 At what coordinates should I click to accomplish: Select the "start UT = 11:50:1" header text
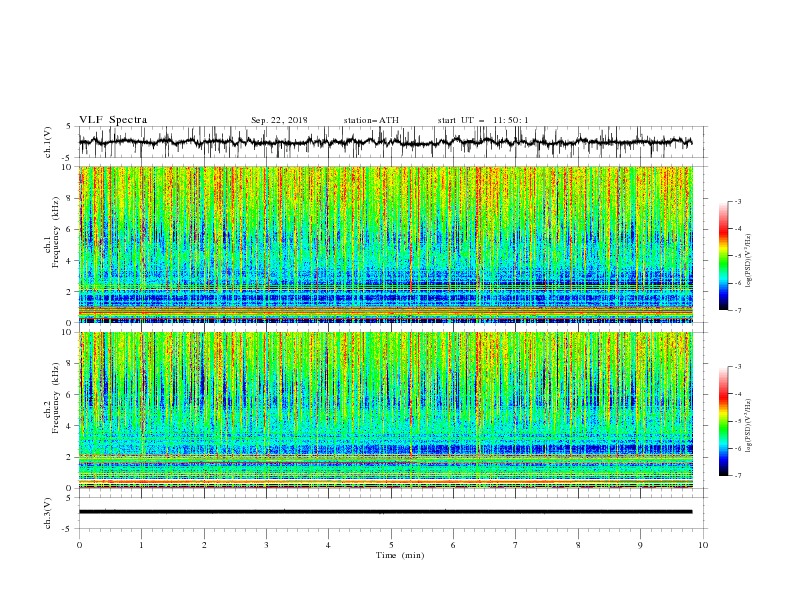(483, 120)
